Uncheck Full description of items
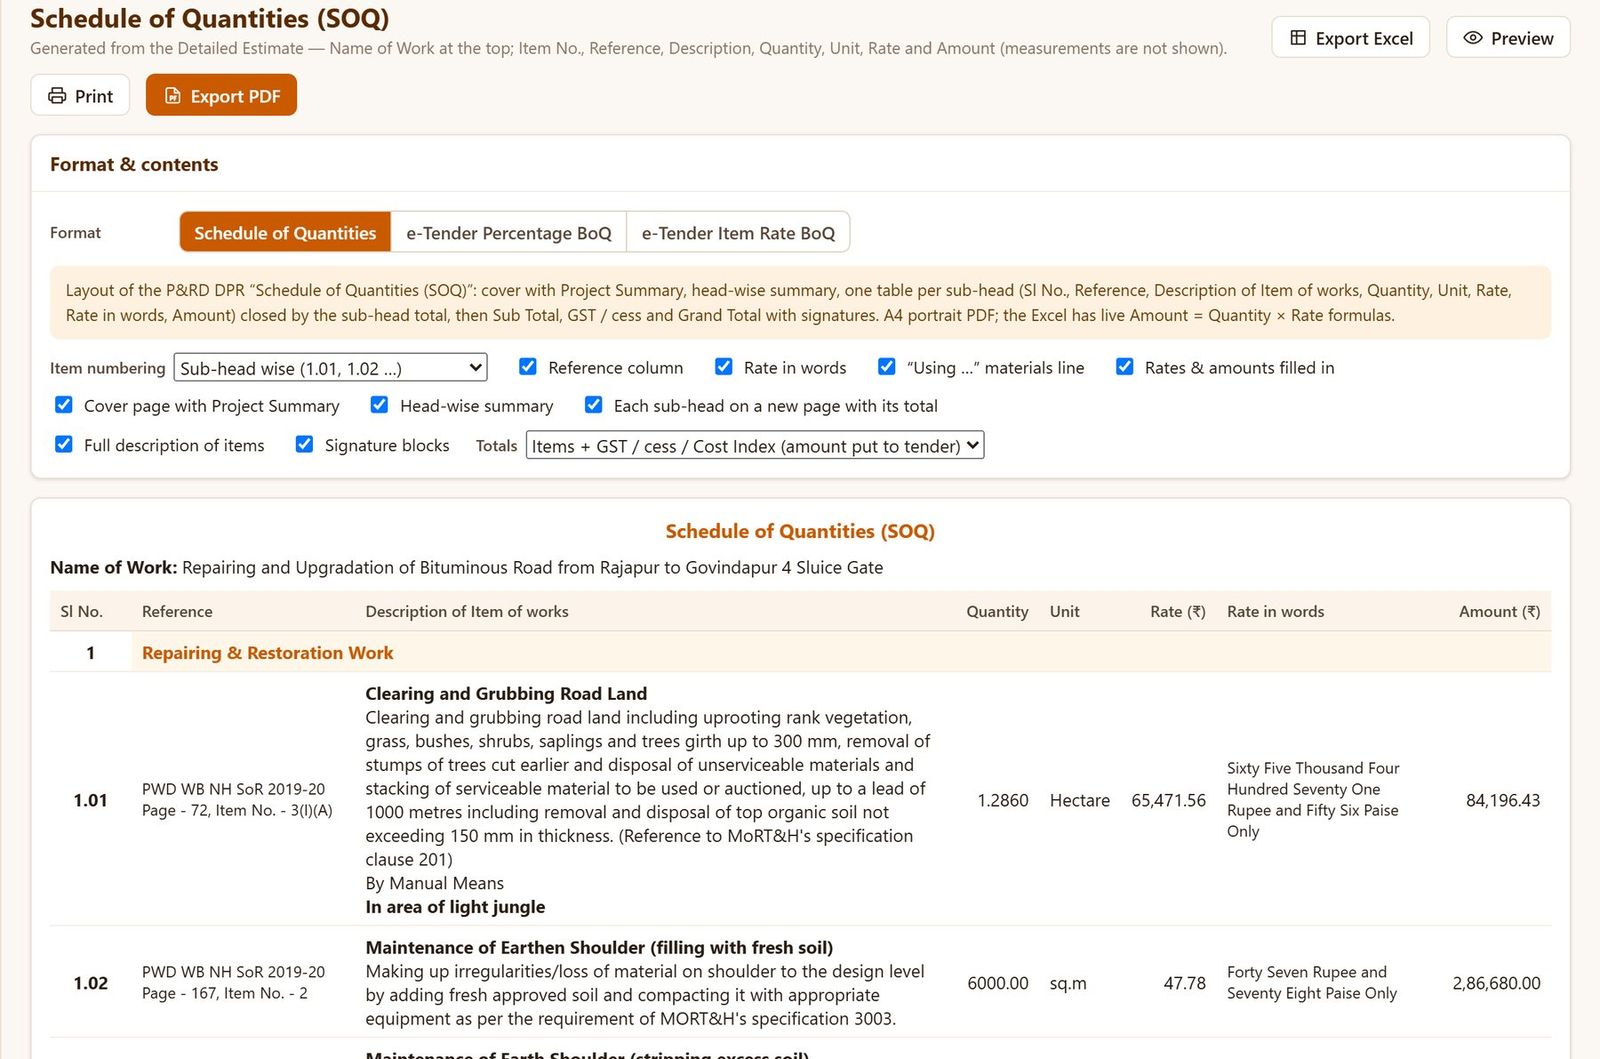Image resolution: width=1600 pixels, height=1059 pixels. pyautogui.click(x=64, y=444)
